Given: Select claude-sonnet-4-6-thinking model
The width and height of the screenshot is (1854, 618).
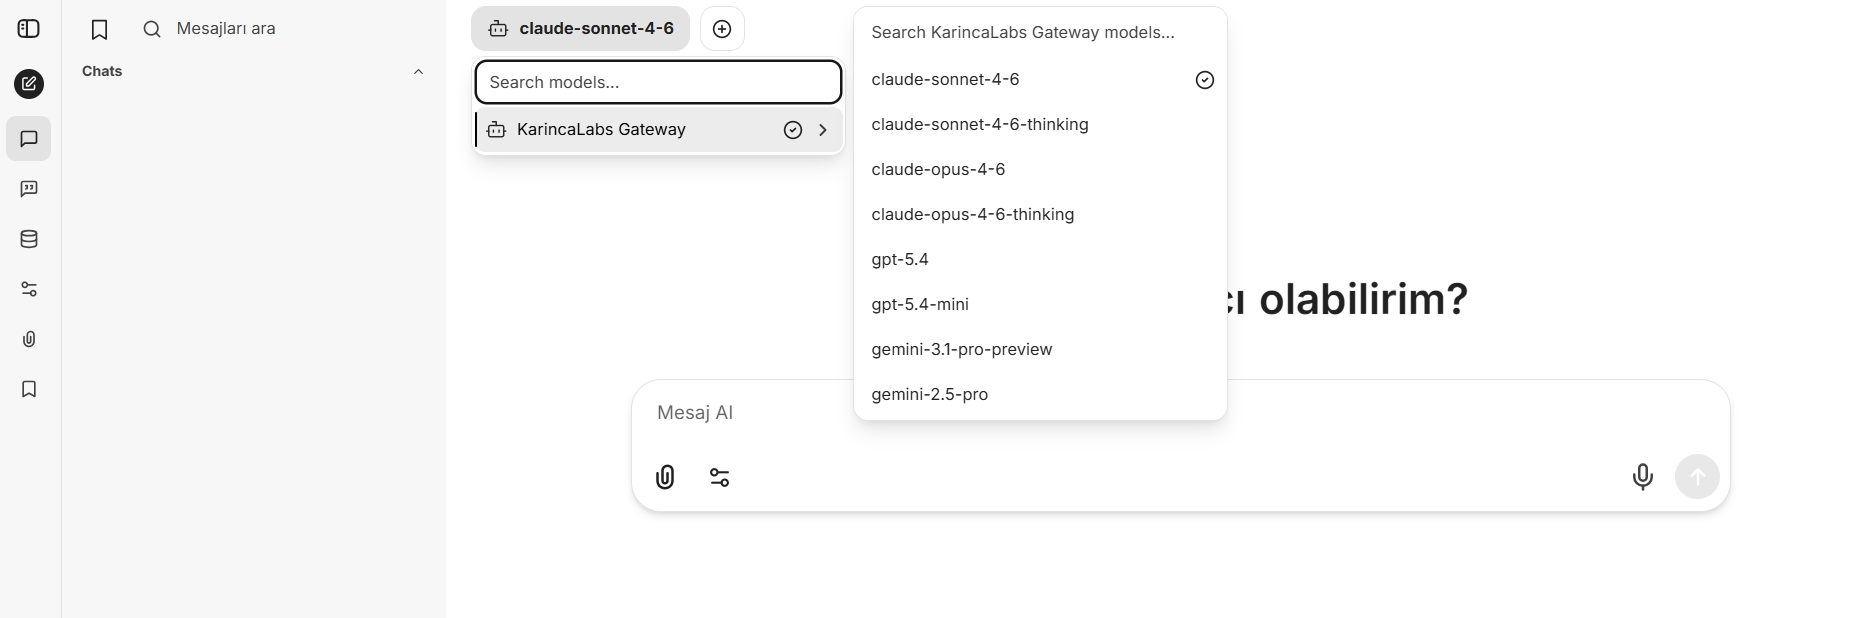Looking at the screenshot, I should tap(980, 125).
